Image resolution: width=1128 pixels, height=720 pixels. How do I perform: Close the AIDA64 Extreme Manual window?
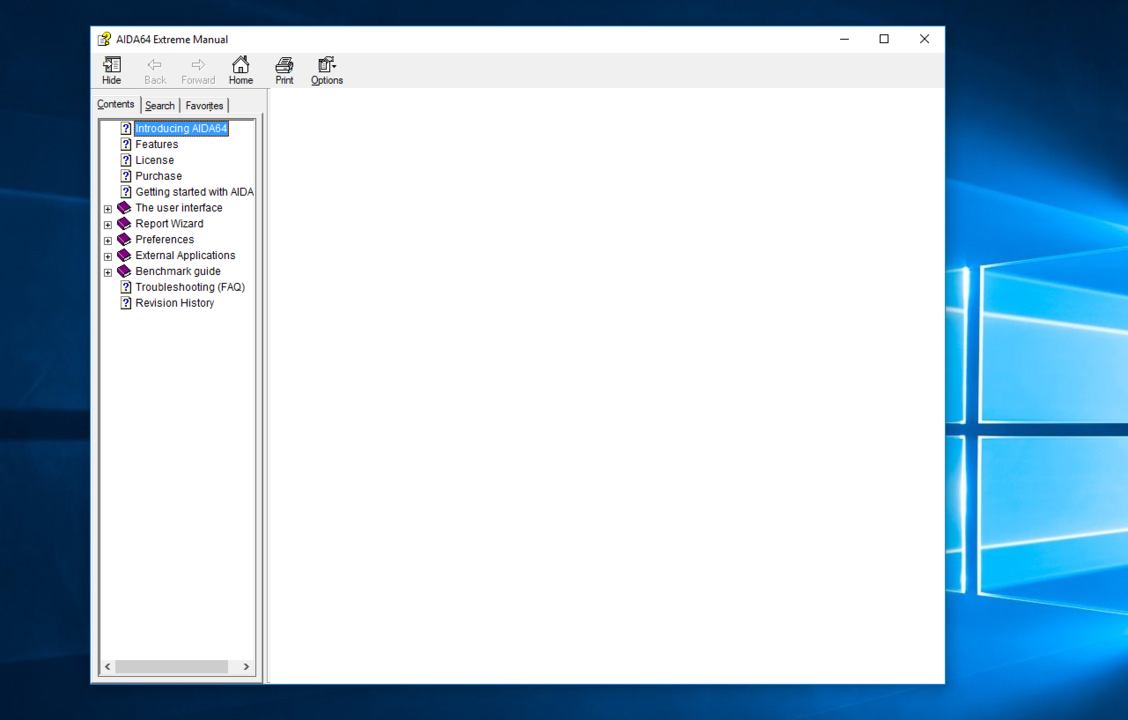click(924, 39)
